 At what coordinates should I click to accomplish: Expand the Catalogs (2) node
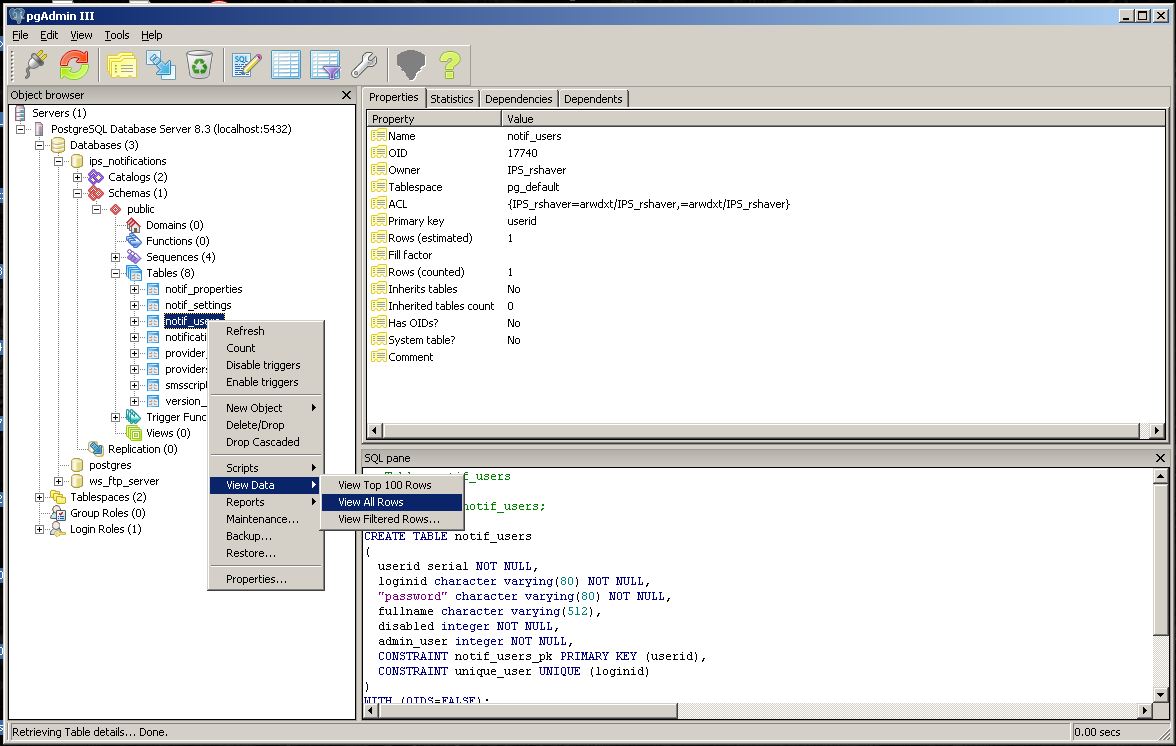click(77, 178)
